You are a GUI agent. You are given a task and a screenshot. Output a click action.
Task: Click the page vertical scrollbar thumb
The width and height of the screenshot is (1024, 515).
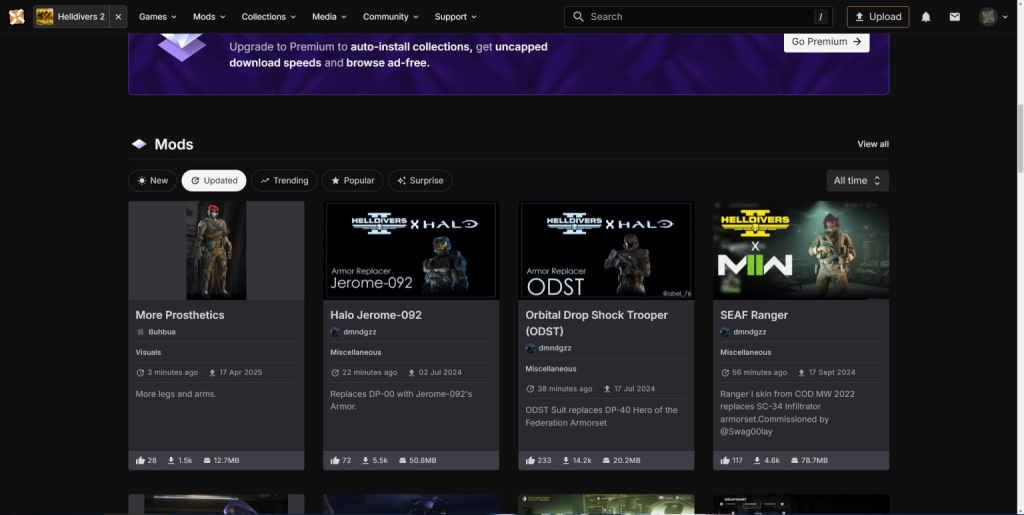tap(1021, 137)
